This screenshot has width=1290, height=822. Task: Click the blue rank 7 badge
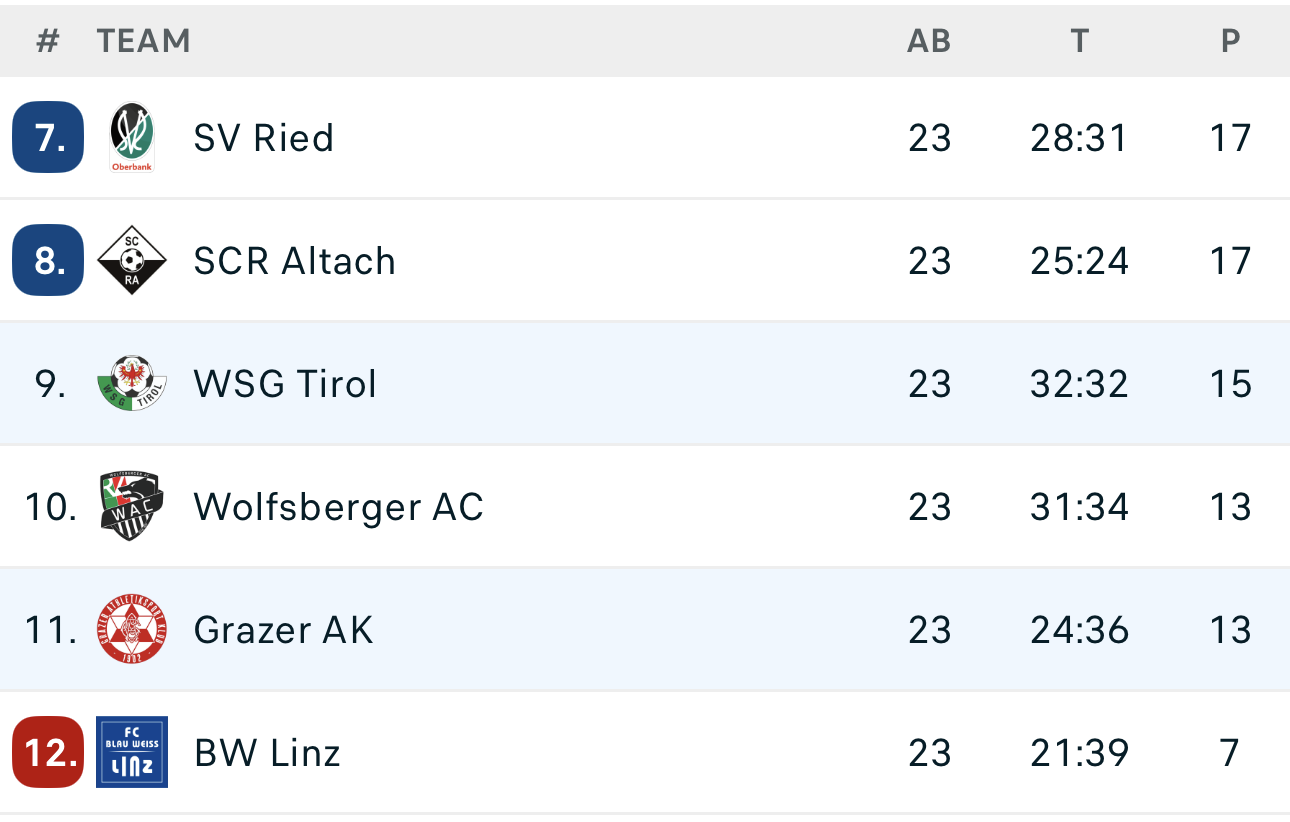coord(48,138)
